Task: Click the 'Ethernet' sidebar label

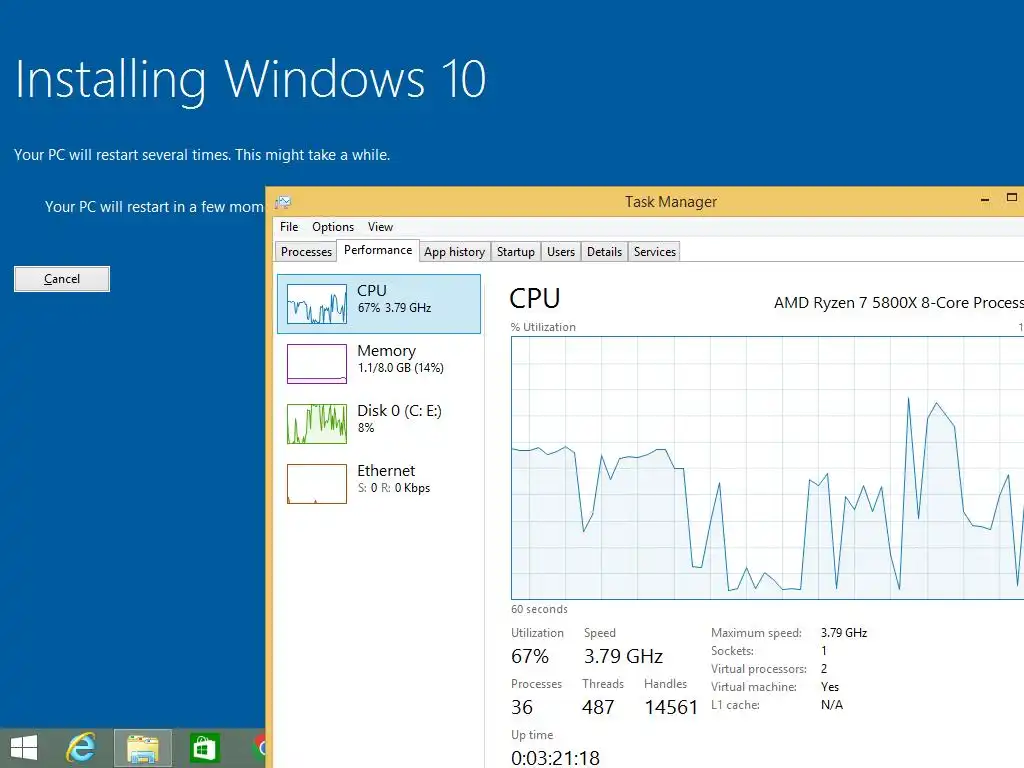Action: coord(386,471)
